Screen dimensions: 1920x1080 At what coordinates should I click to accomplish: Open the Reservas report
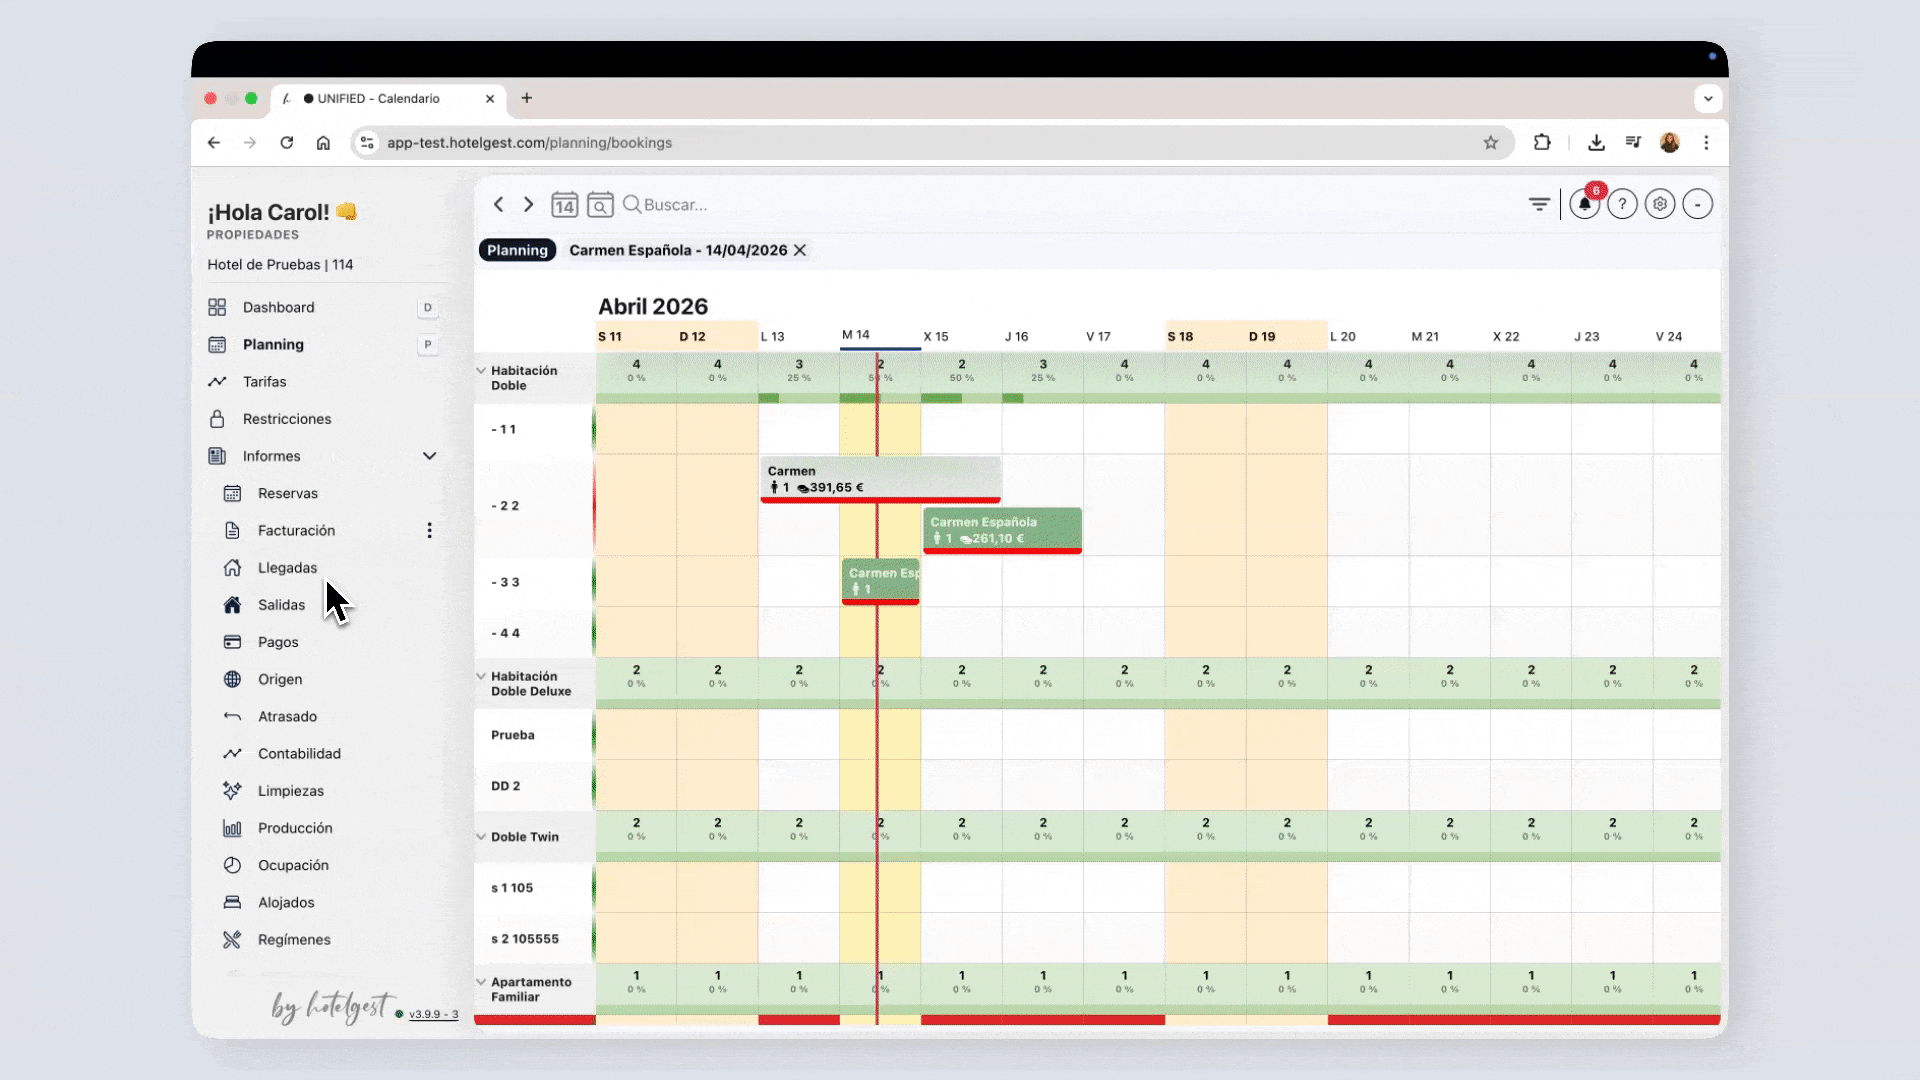(288, 493)
